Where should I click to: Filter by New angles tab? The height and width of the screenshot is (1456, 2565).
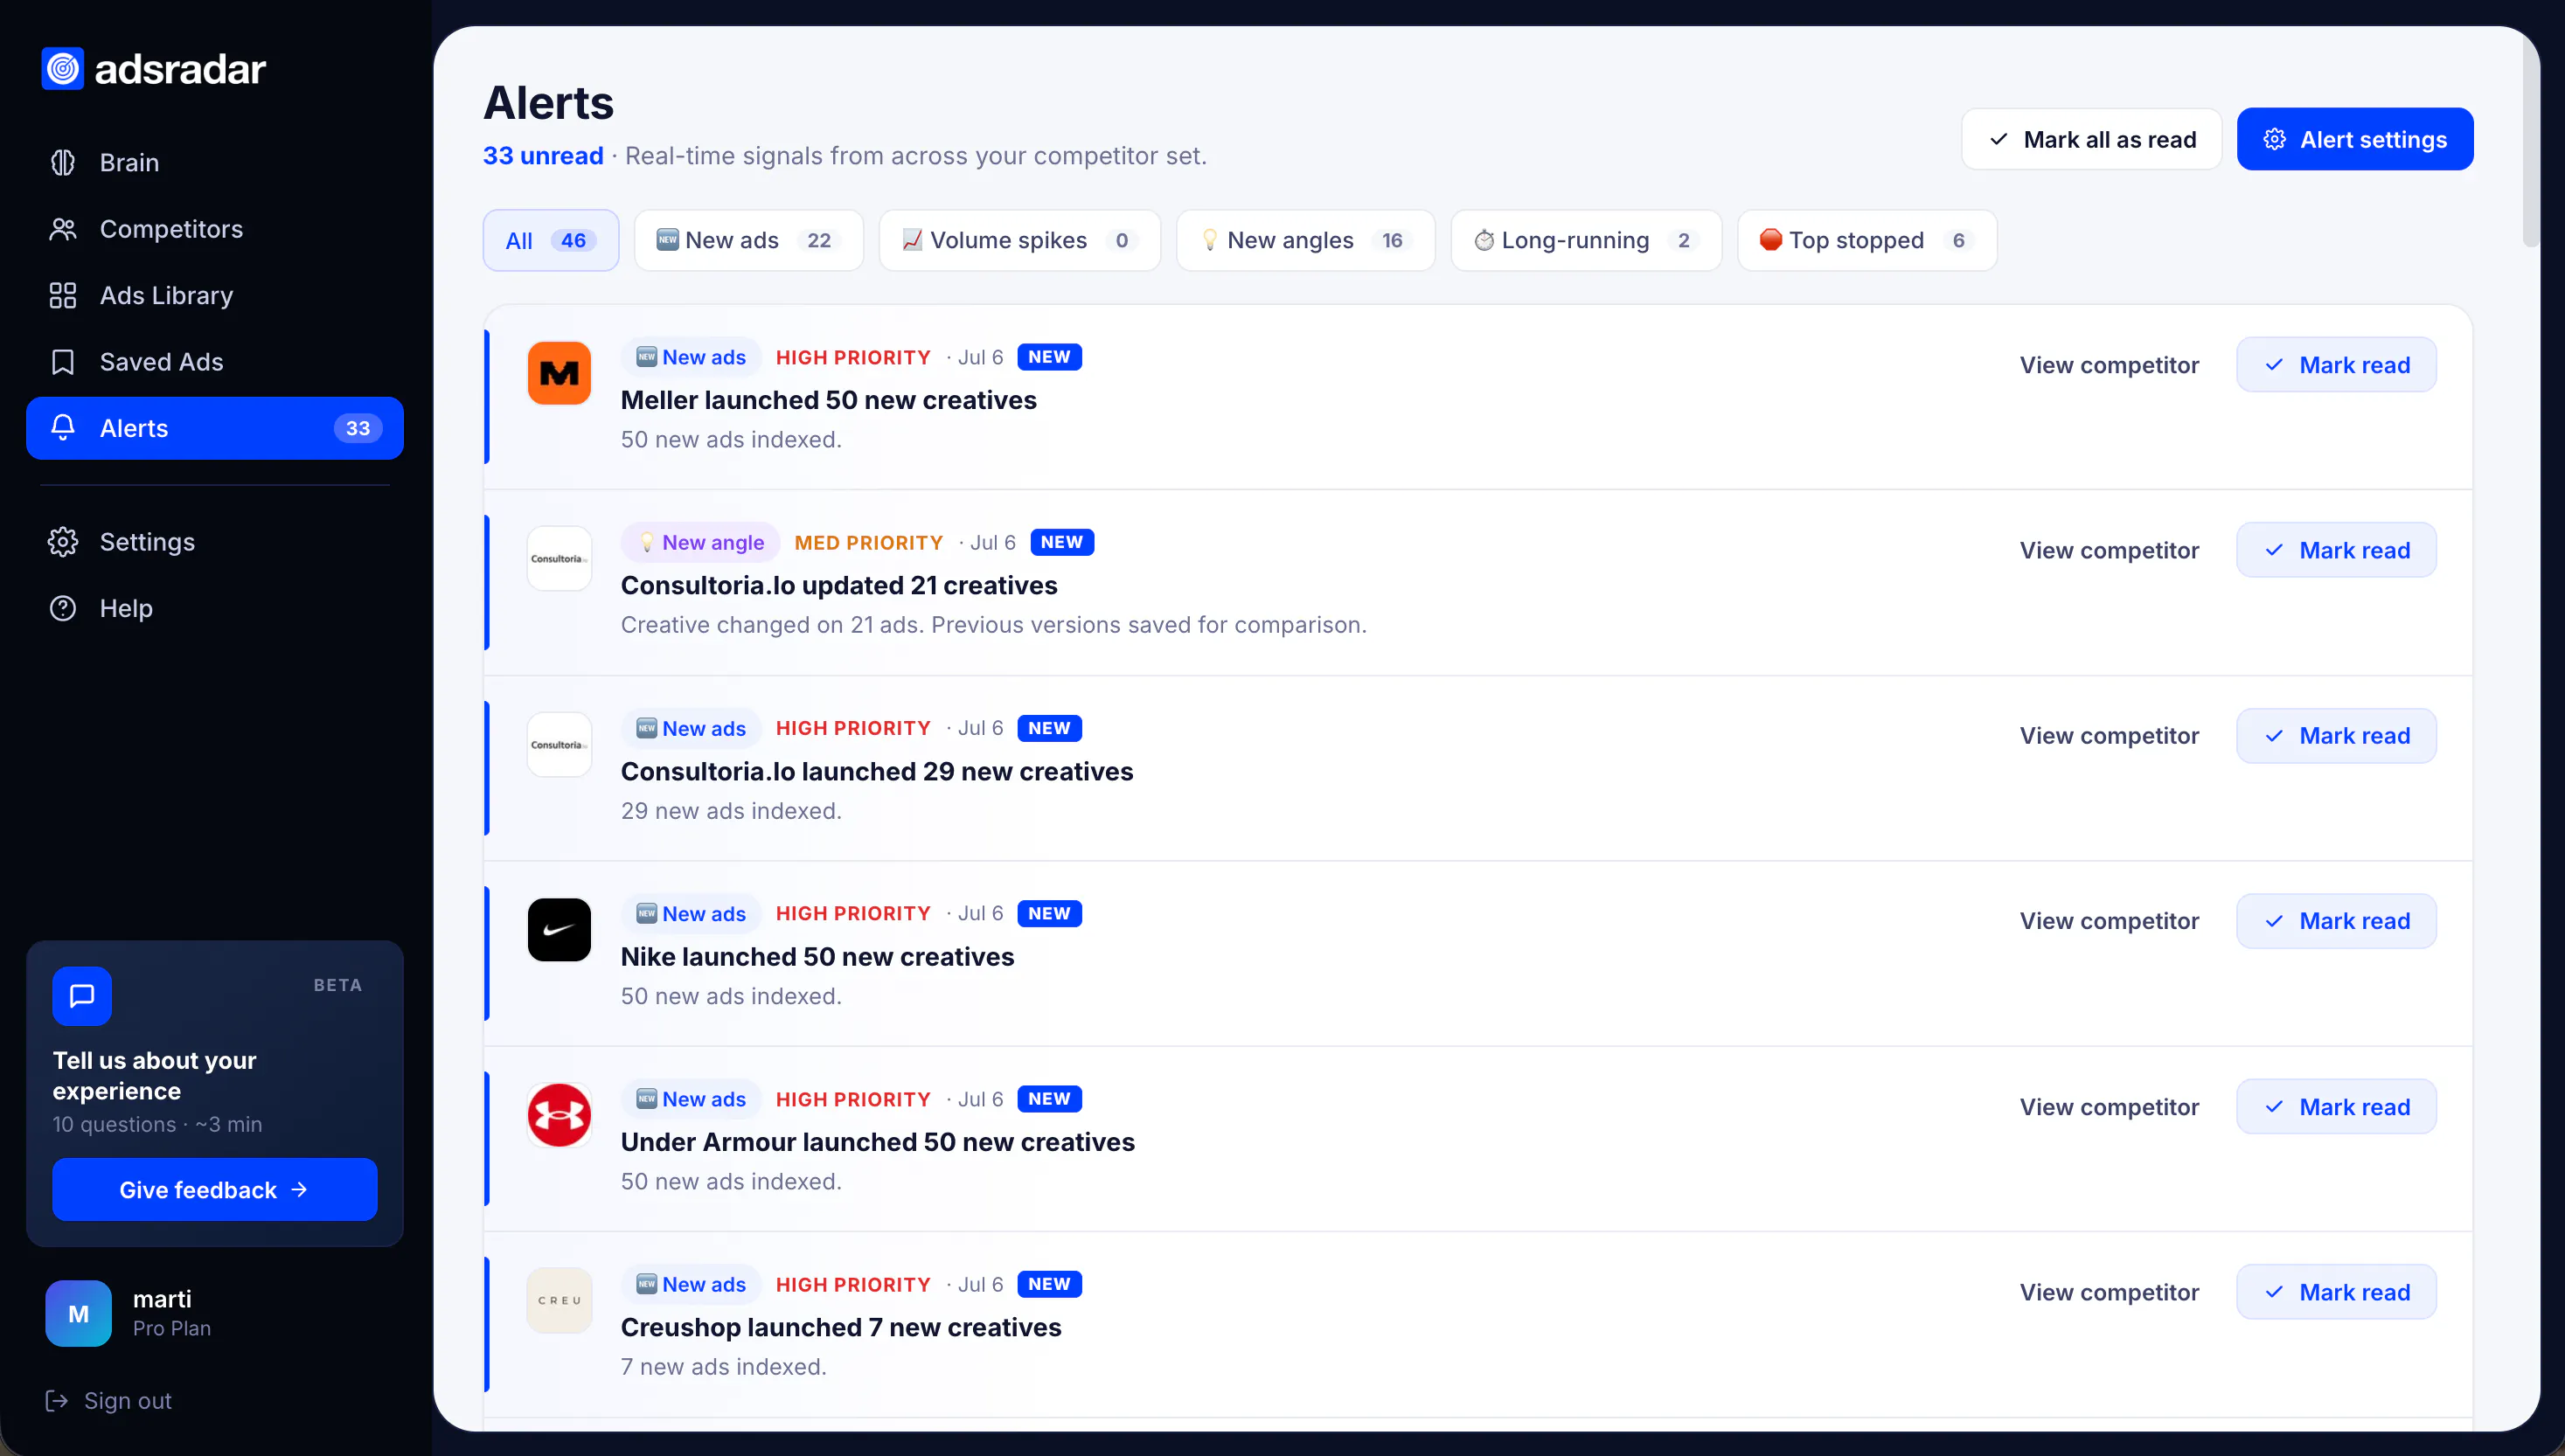tap(1306, 240)
